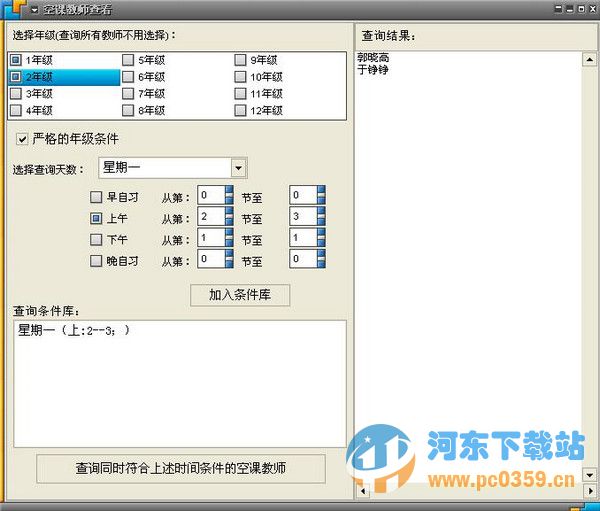Click 晚自习 start period spinner

pos(229,259)
